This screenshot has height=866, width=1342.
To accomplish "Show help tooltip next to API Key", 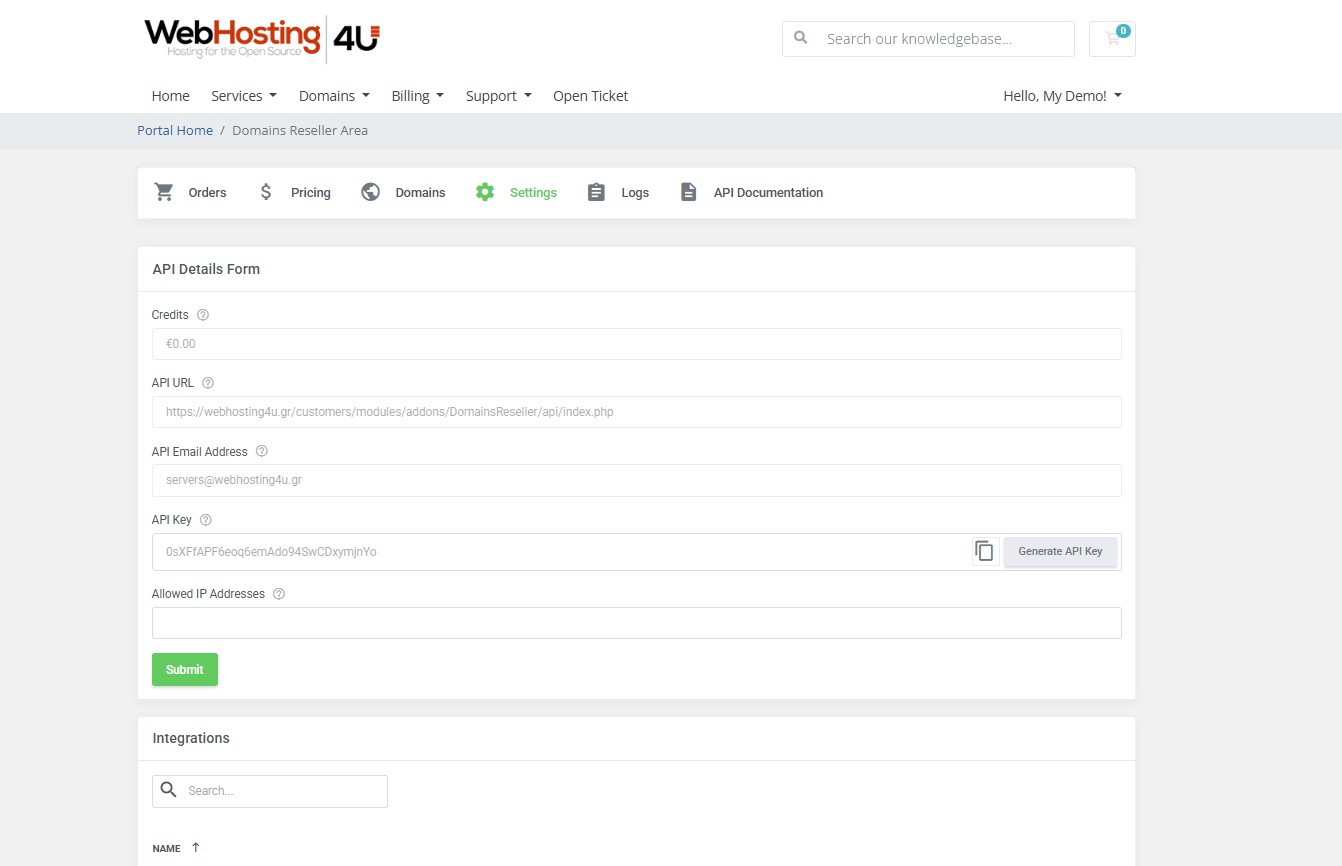I will coord(206,520).
